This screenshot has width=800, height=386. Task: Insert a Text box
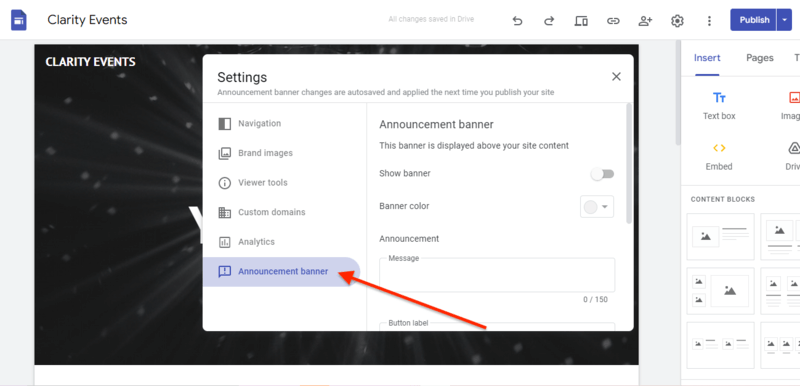click(719, 106)
